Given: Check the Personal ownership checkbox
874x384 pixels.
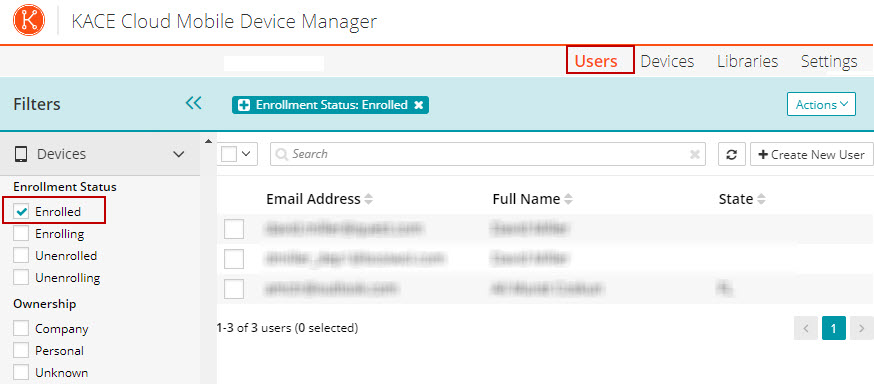Looking at the screenshot, I should [x=21, y=351].
